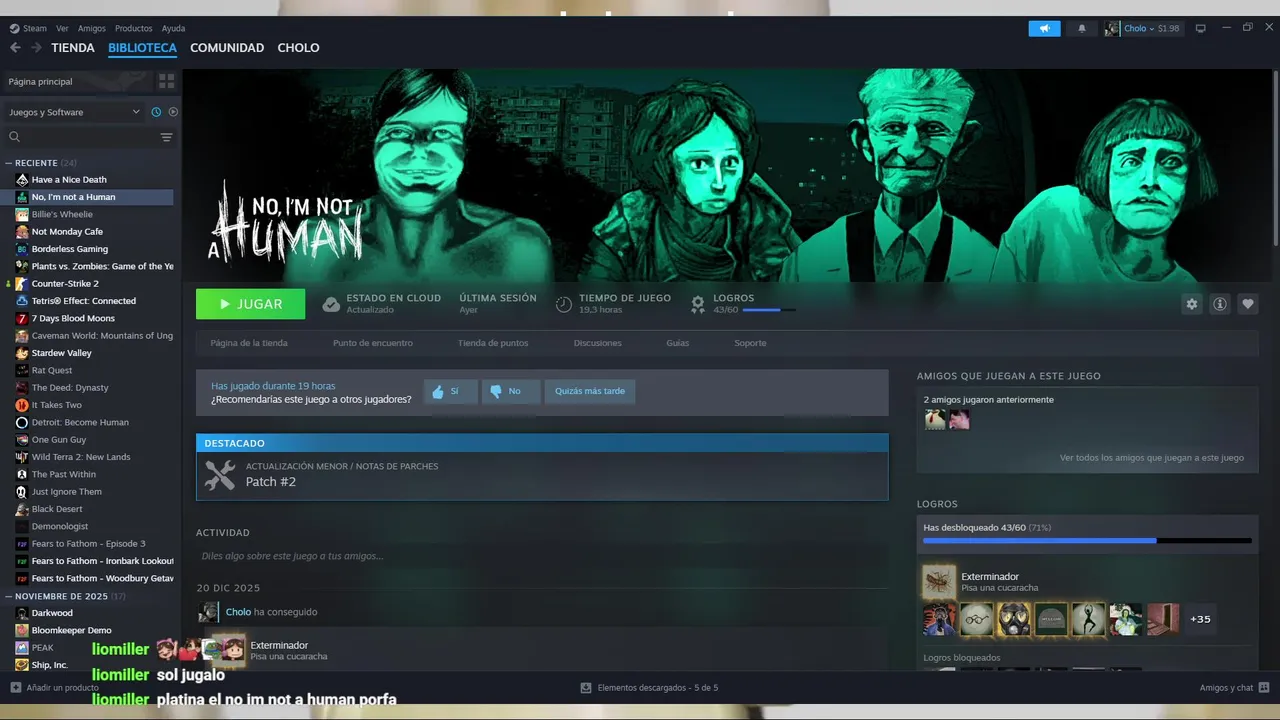1280x720 pixels.
Task: Open Tienda de puntos link
Action: (493, 343)
